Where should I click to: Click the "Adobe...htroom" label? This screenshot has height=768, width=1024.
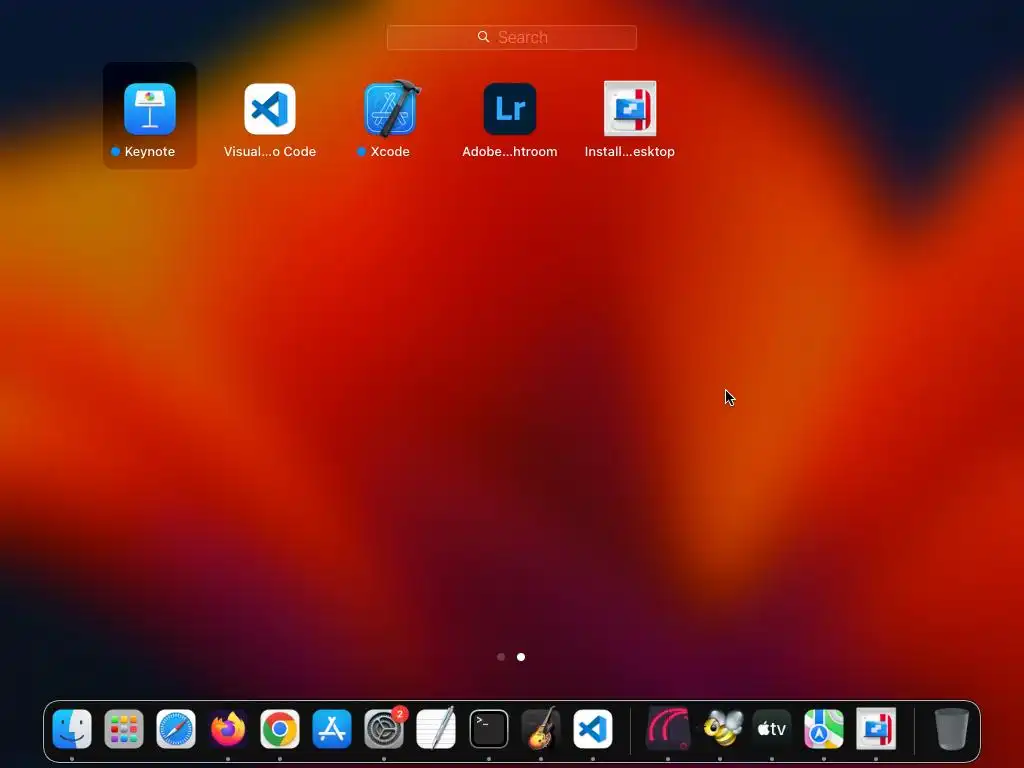[510, 152]
